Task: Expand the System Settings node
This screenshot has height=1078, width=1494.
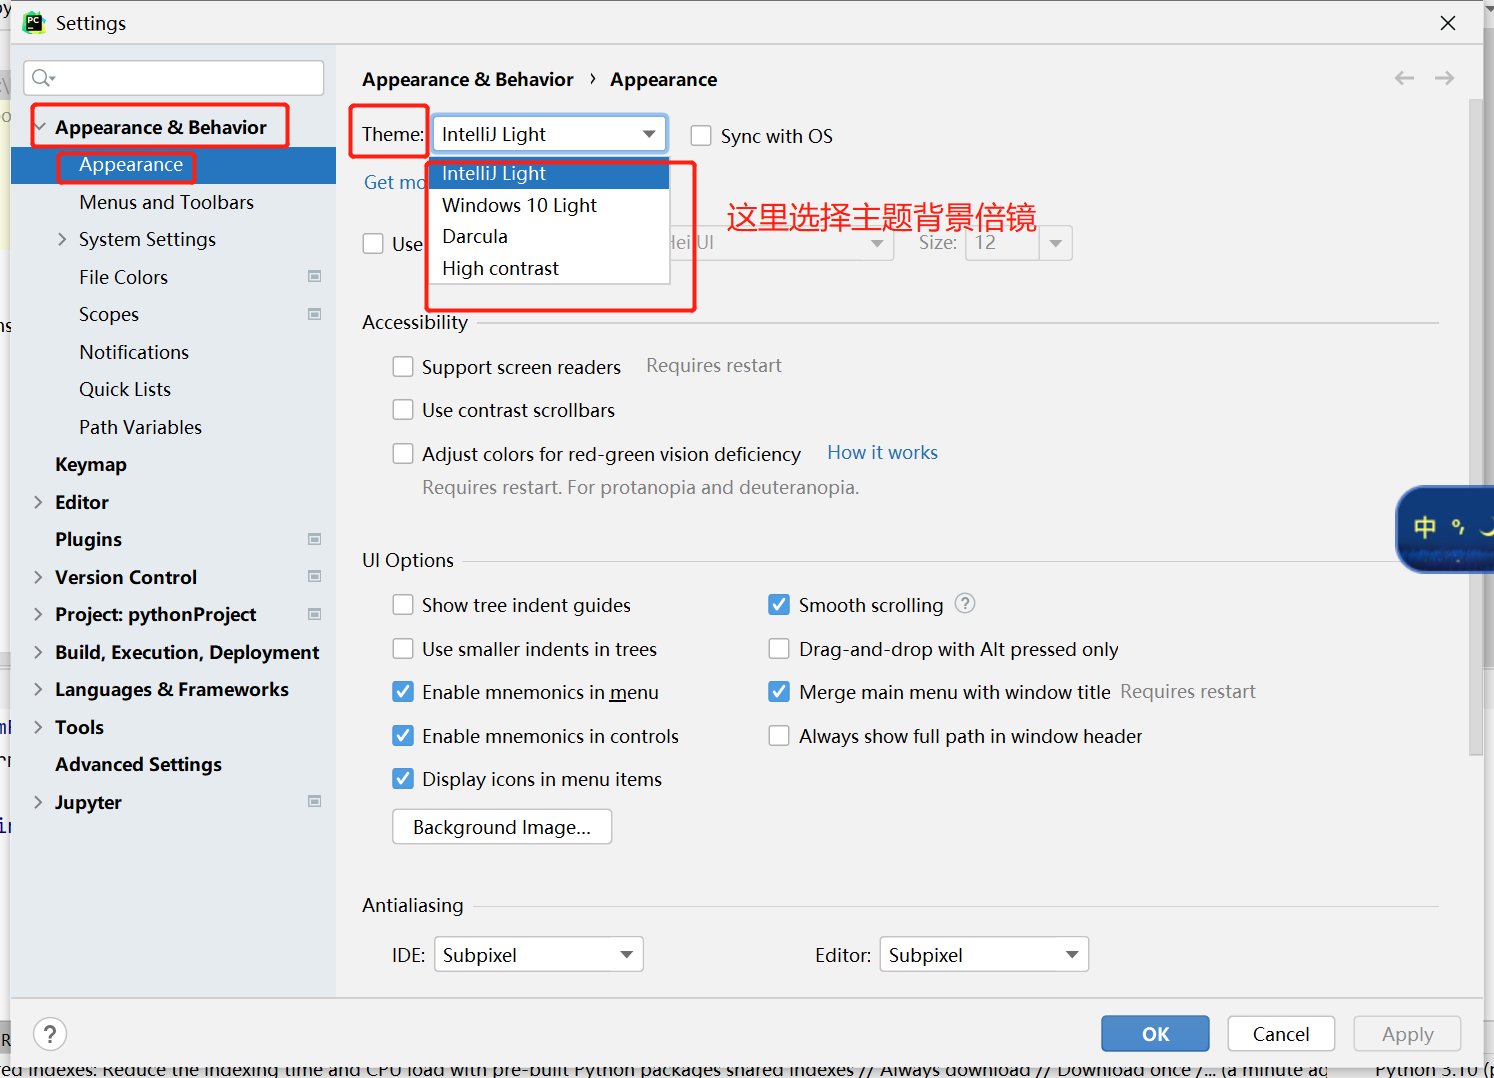Action: pos(62,239)
